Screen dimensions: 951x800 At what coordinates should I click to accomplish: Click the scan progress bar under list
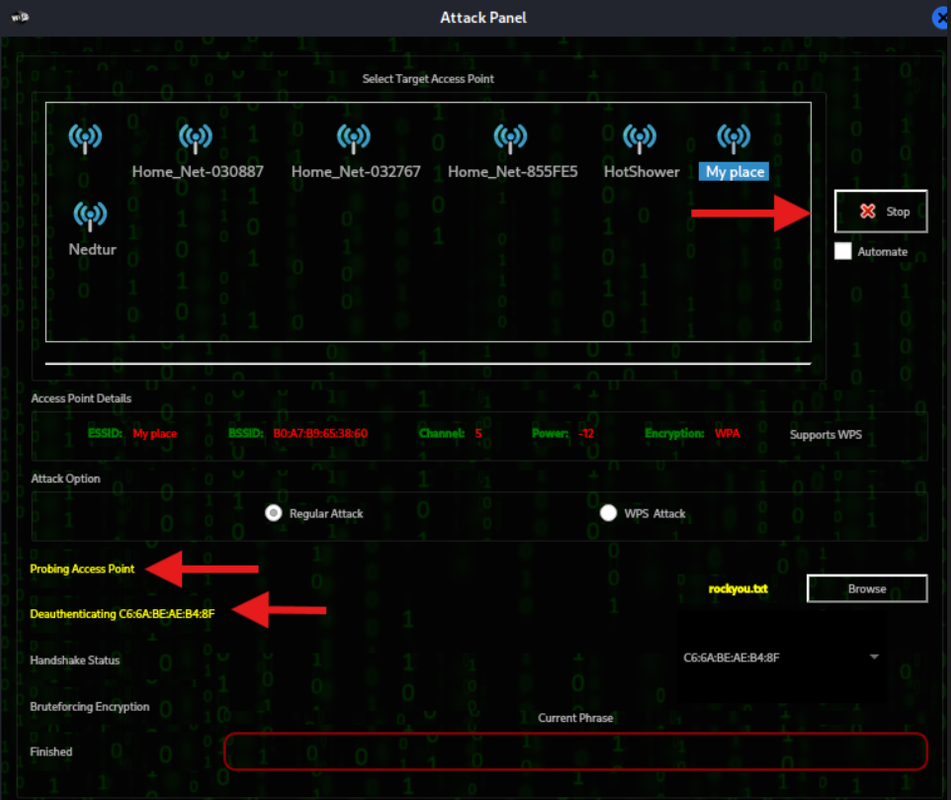coord(428,364)
